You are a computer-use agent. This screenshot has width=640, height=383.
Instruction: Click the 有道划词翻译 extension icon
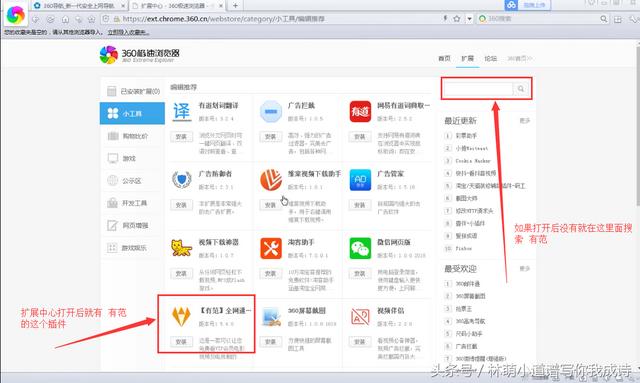182,111
